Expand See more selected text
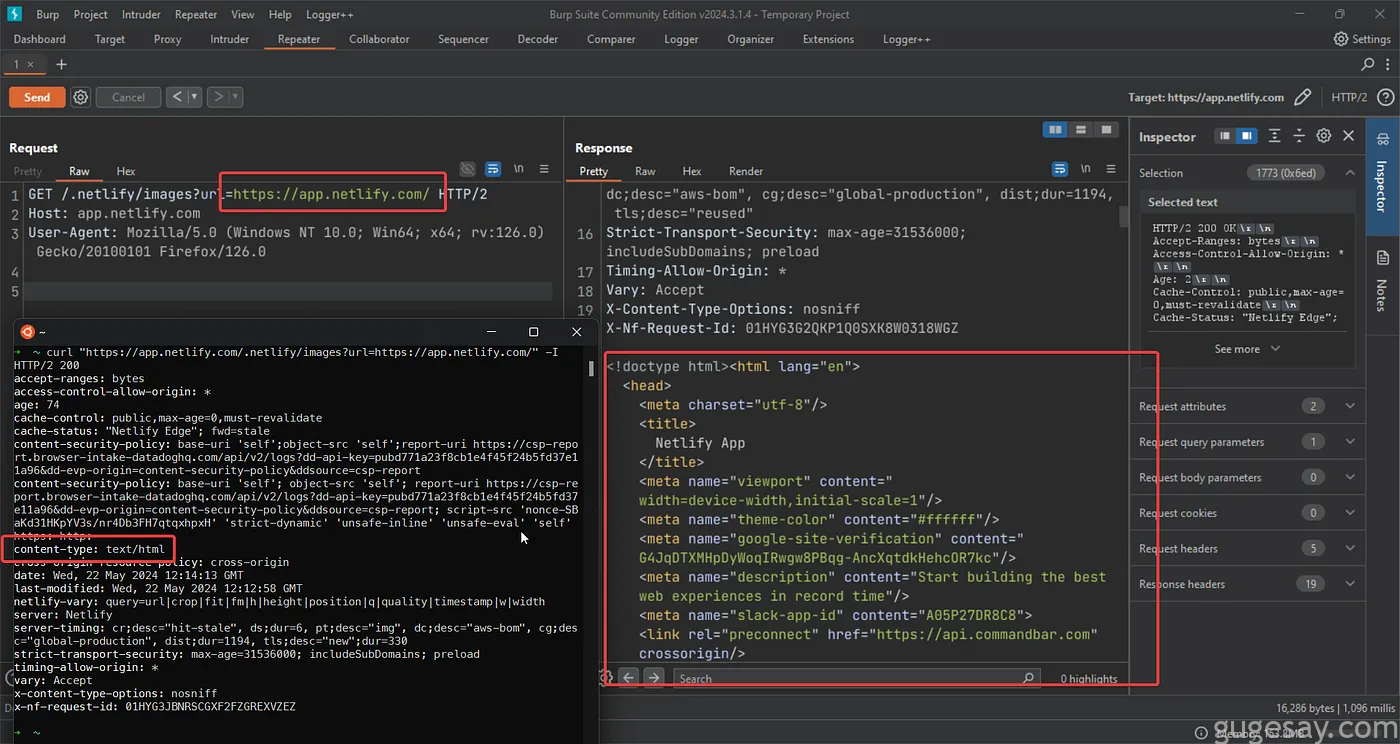Image resolution: width=1400 pixels, height=744 pixels. pyautogui.click(x=1246, y=349)
